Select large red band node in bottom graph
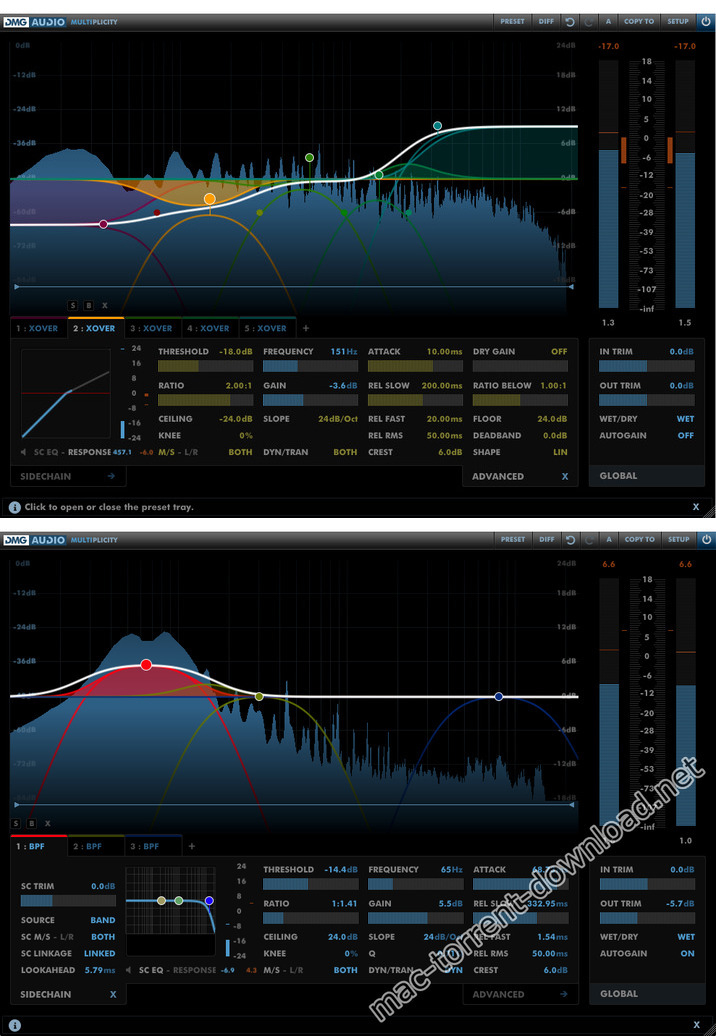The image size is (716, 1036). tap(146, 665)
